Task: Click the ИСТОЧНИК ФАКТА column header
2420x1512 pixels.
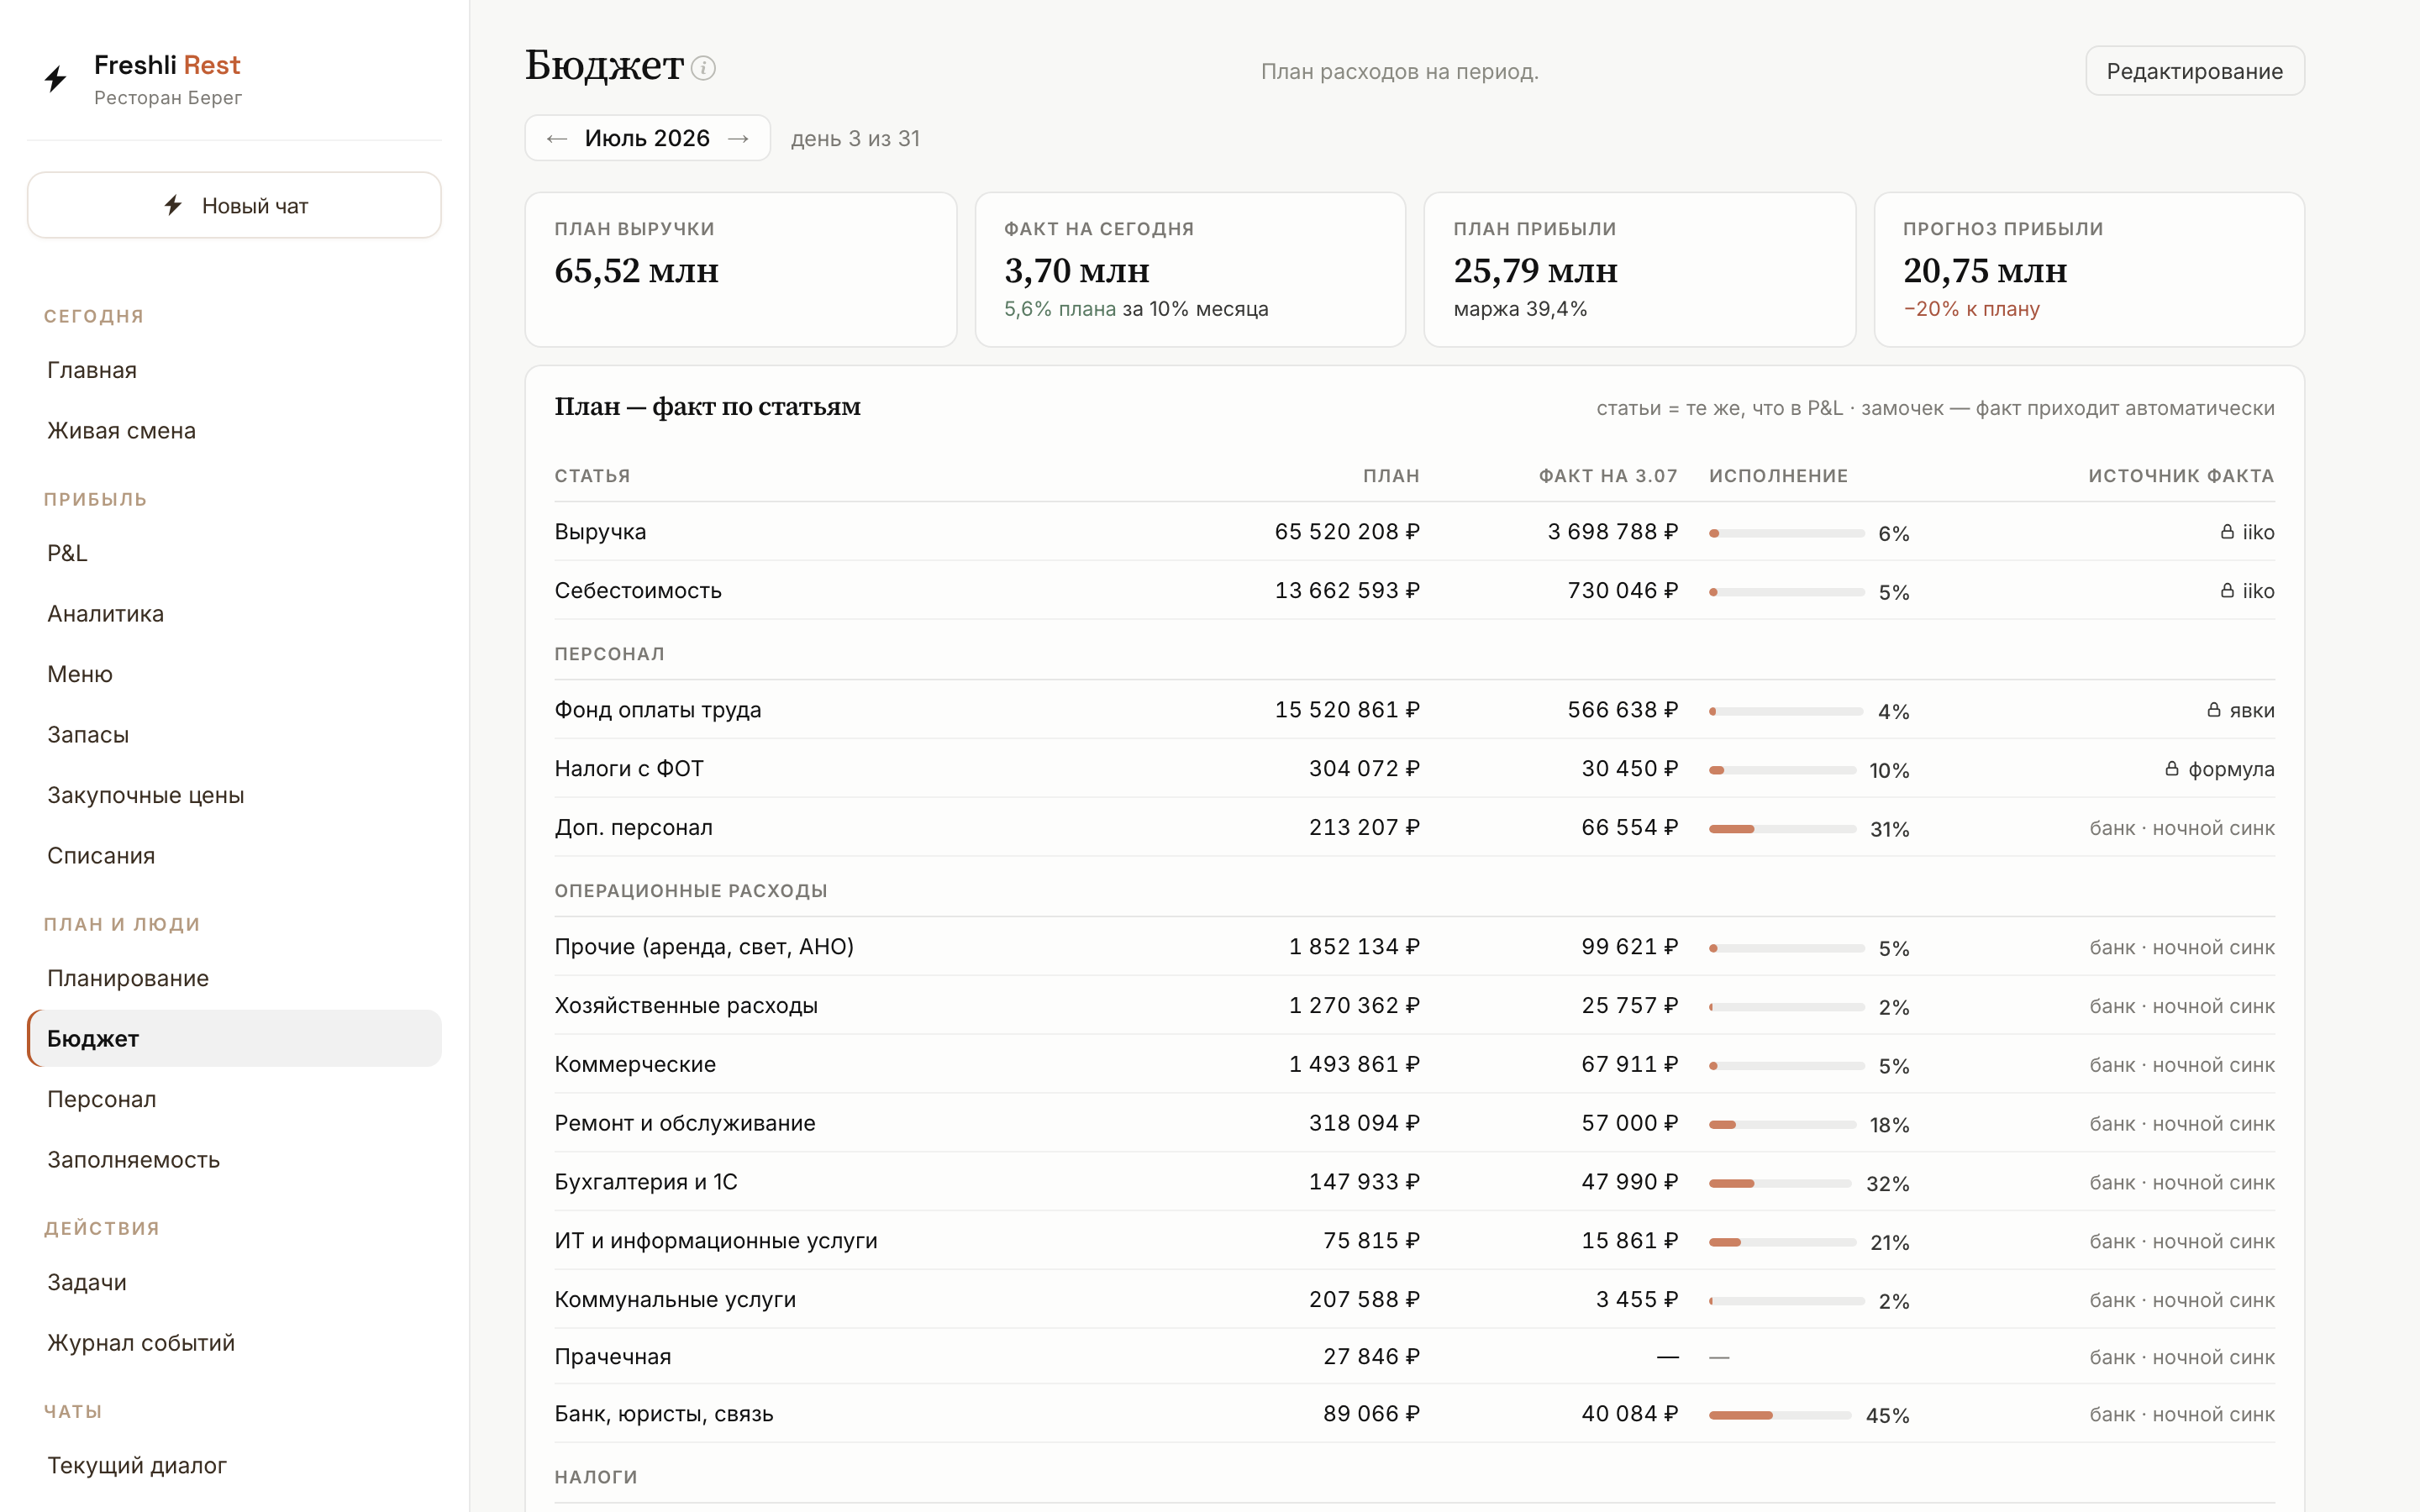Action: [2181, 476]
